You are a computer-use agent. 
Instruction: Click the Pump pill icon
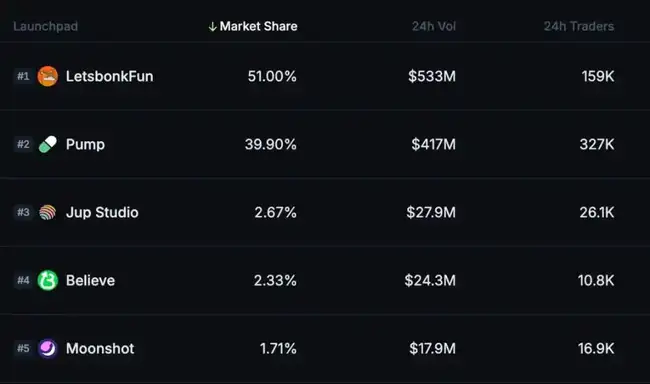(48, 144)
